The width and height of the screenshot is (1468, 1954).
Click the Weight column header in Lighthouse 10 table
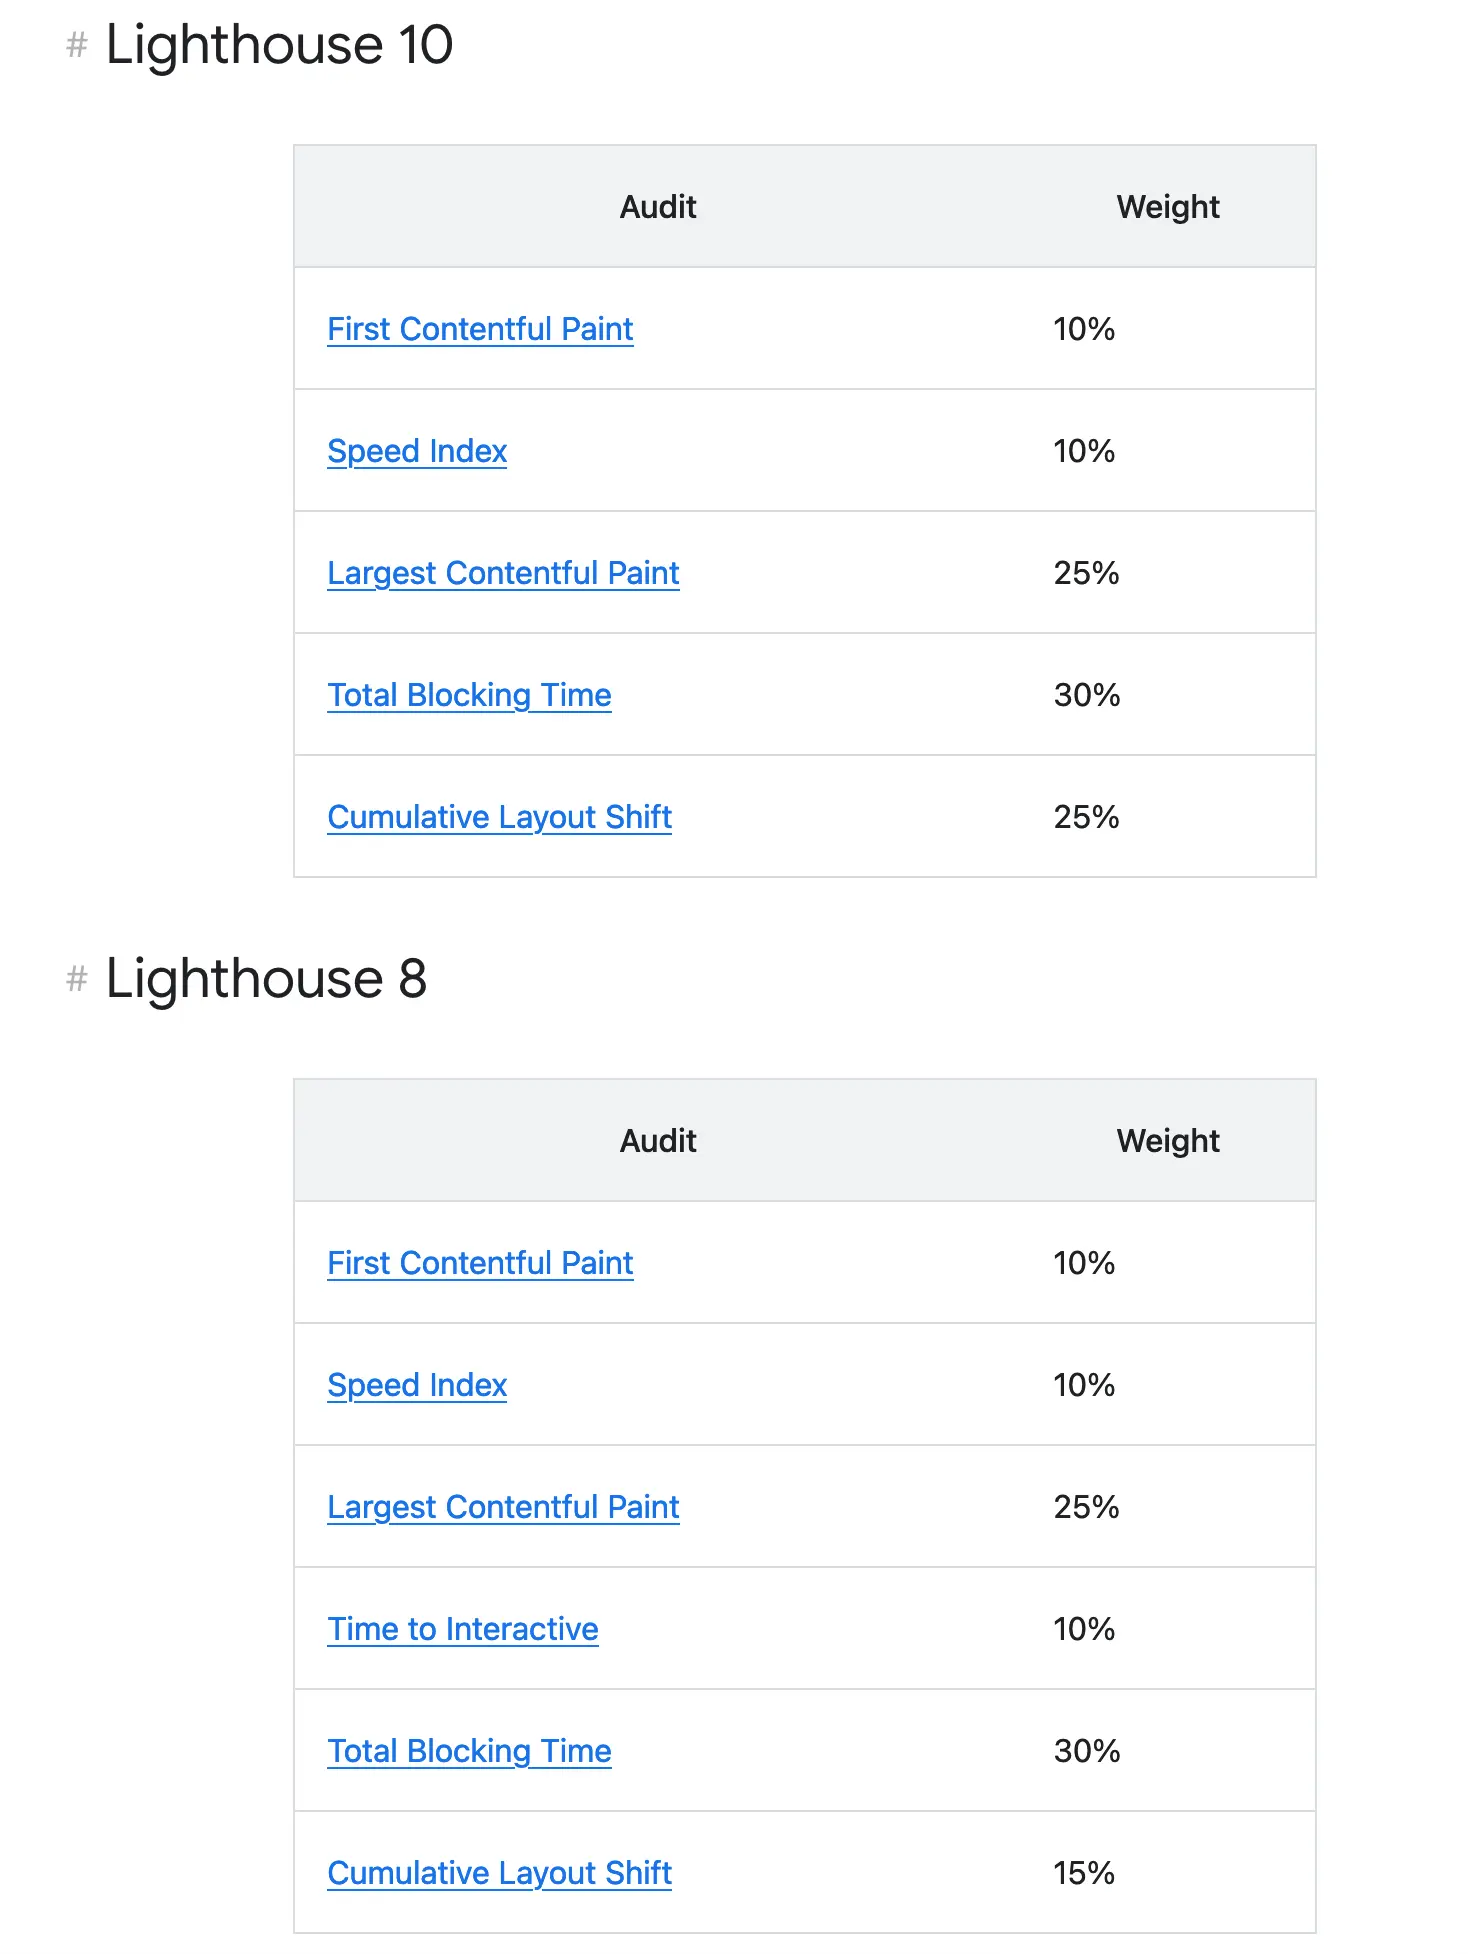[x=1167, y=206]
